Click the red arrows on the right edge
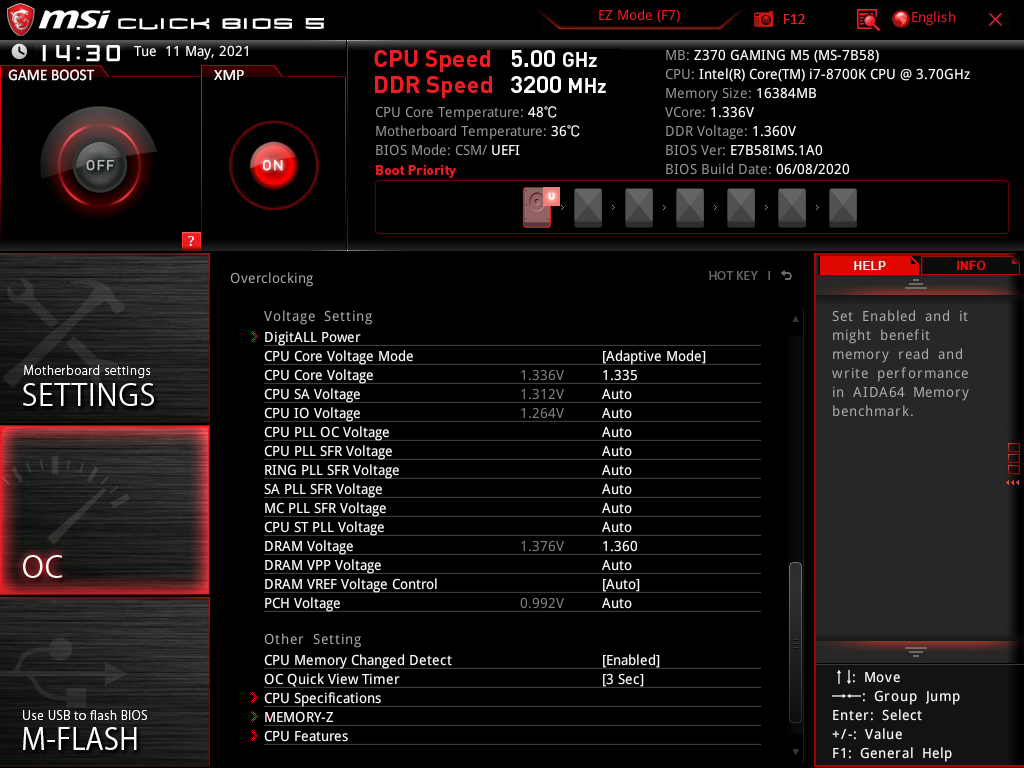The image size is (1024, 768). click(1013, 483)
